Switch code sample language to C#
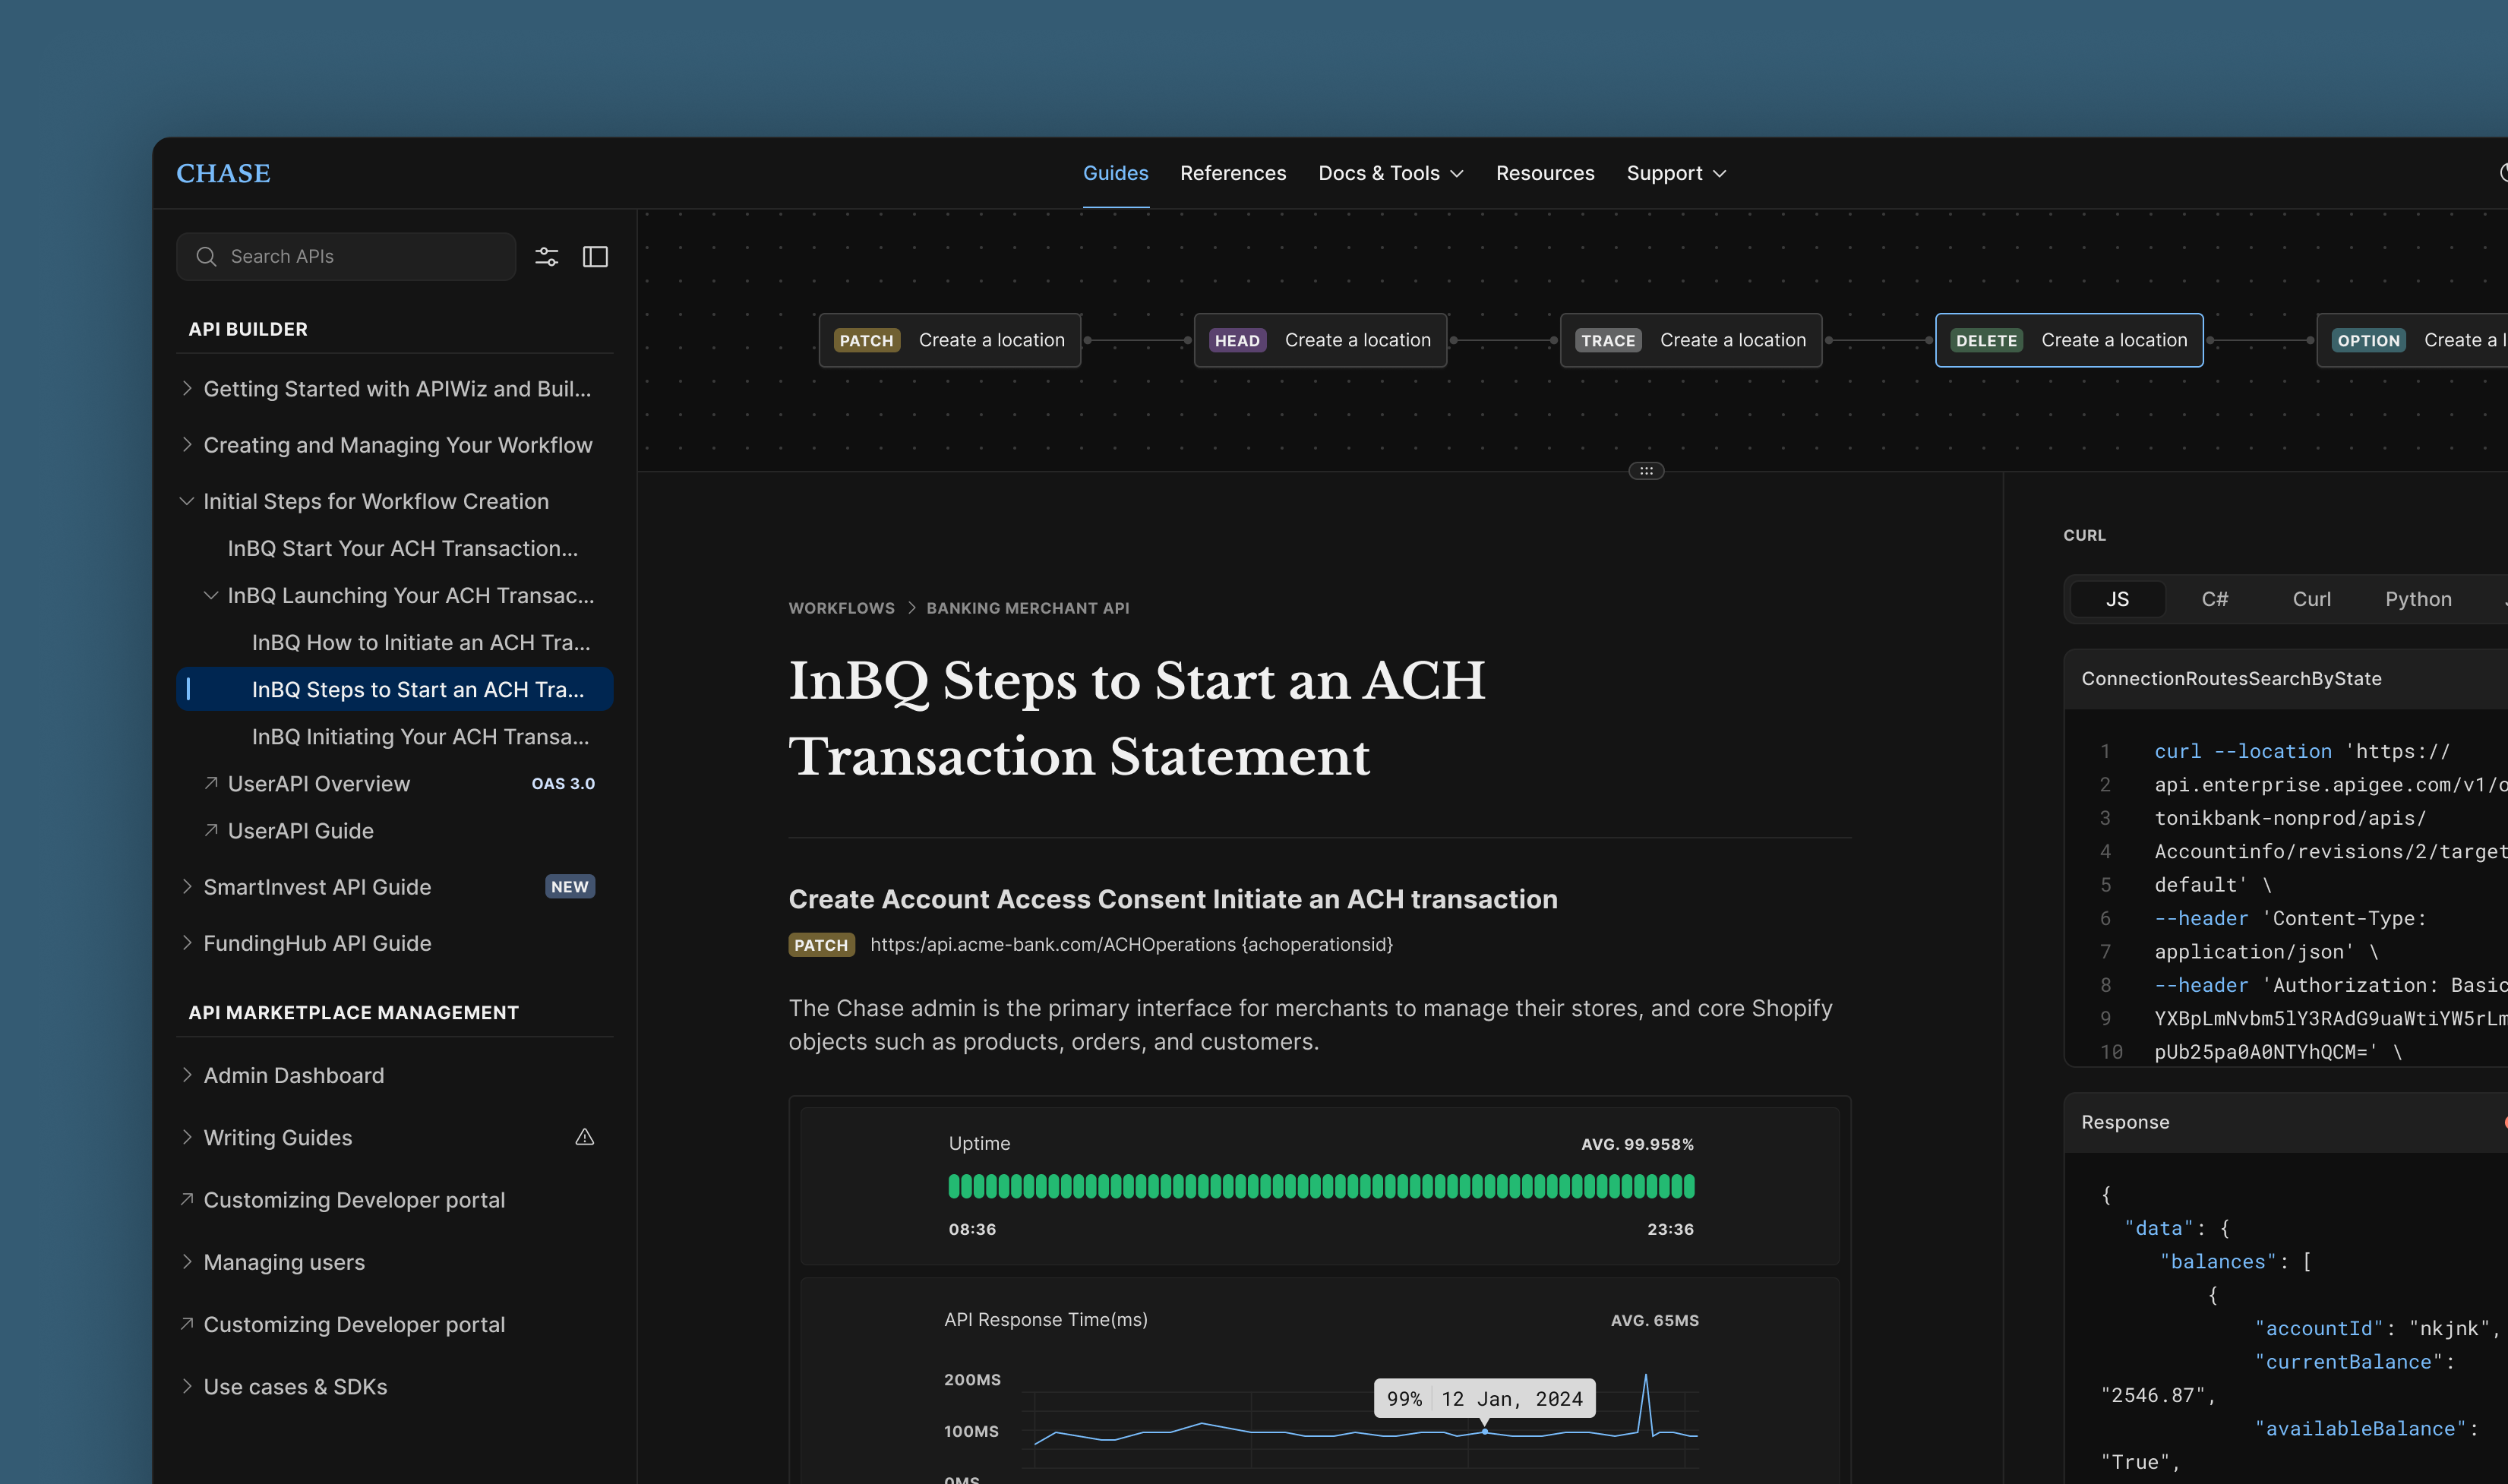Screen dimensions: 2508x1484 pos(2214,599)
